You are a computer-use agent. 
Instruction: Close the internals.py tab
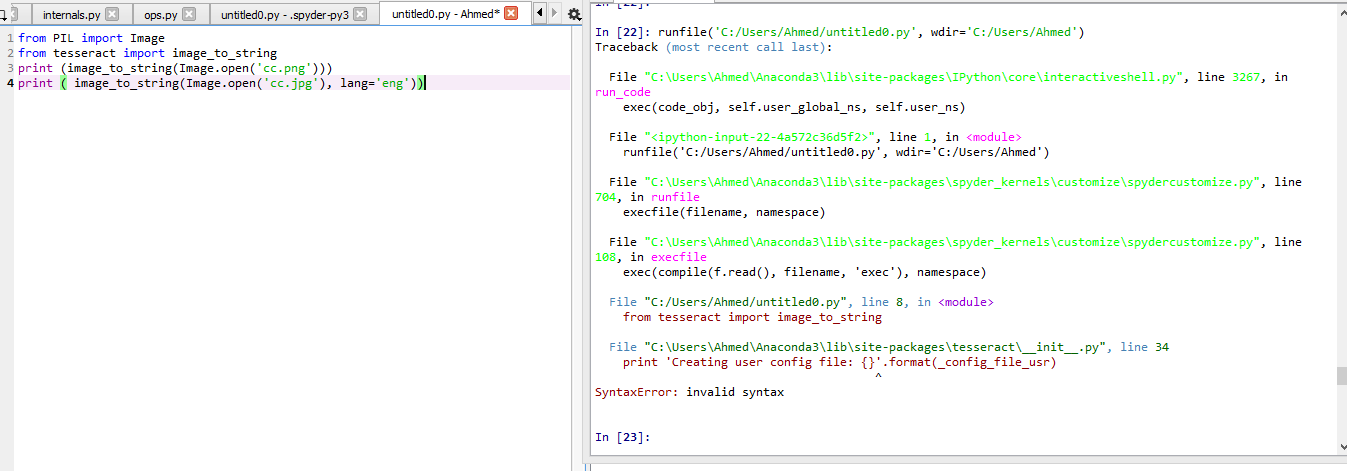pyautogui.click(x=112, y=14)
